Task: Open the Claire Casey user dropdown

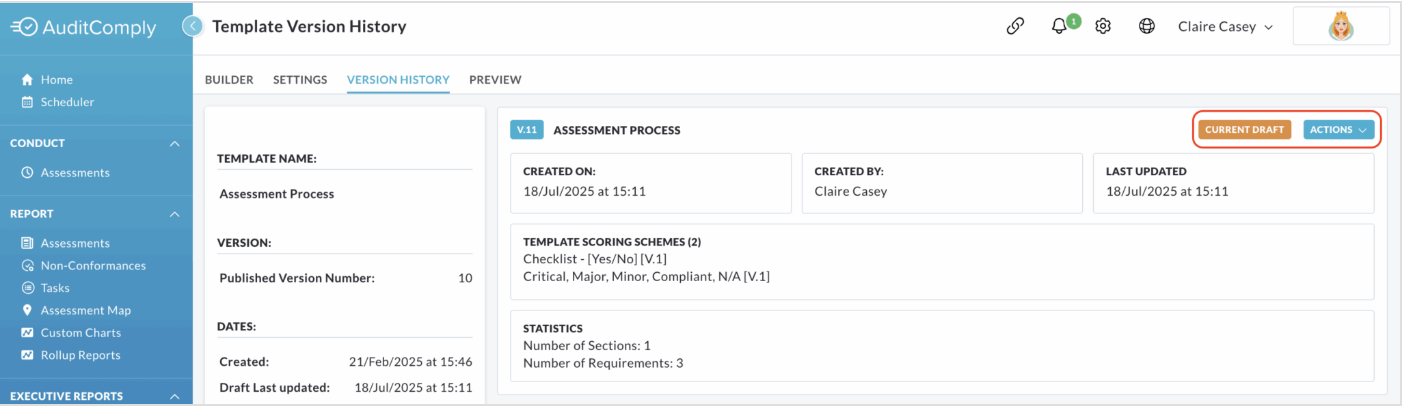Action: [x=1225, y=27]
